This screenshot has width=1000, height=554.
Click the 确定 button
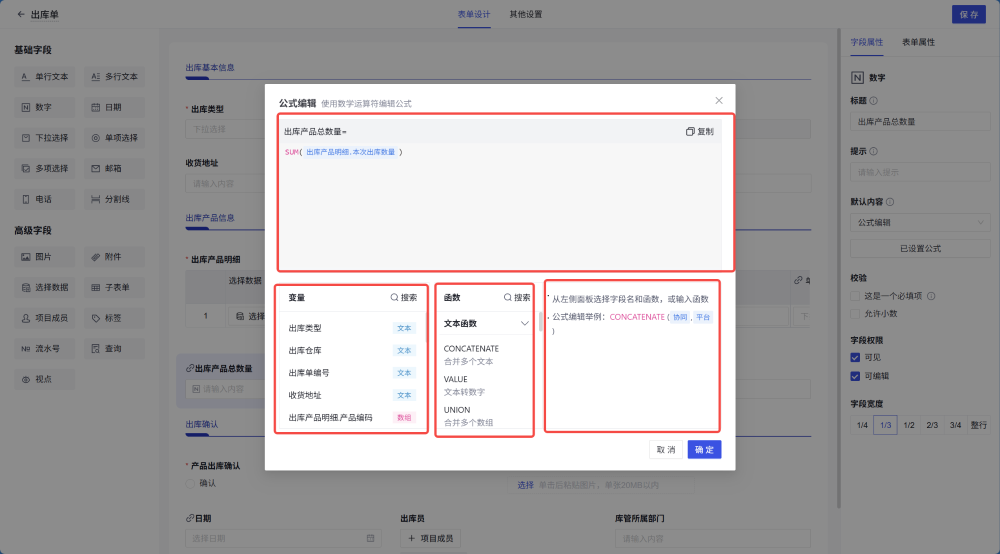tap(704, 450)
